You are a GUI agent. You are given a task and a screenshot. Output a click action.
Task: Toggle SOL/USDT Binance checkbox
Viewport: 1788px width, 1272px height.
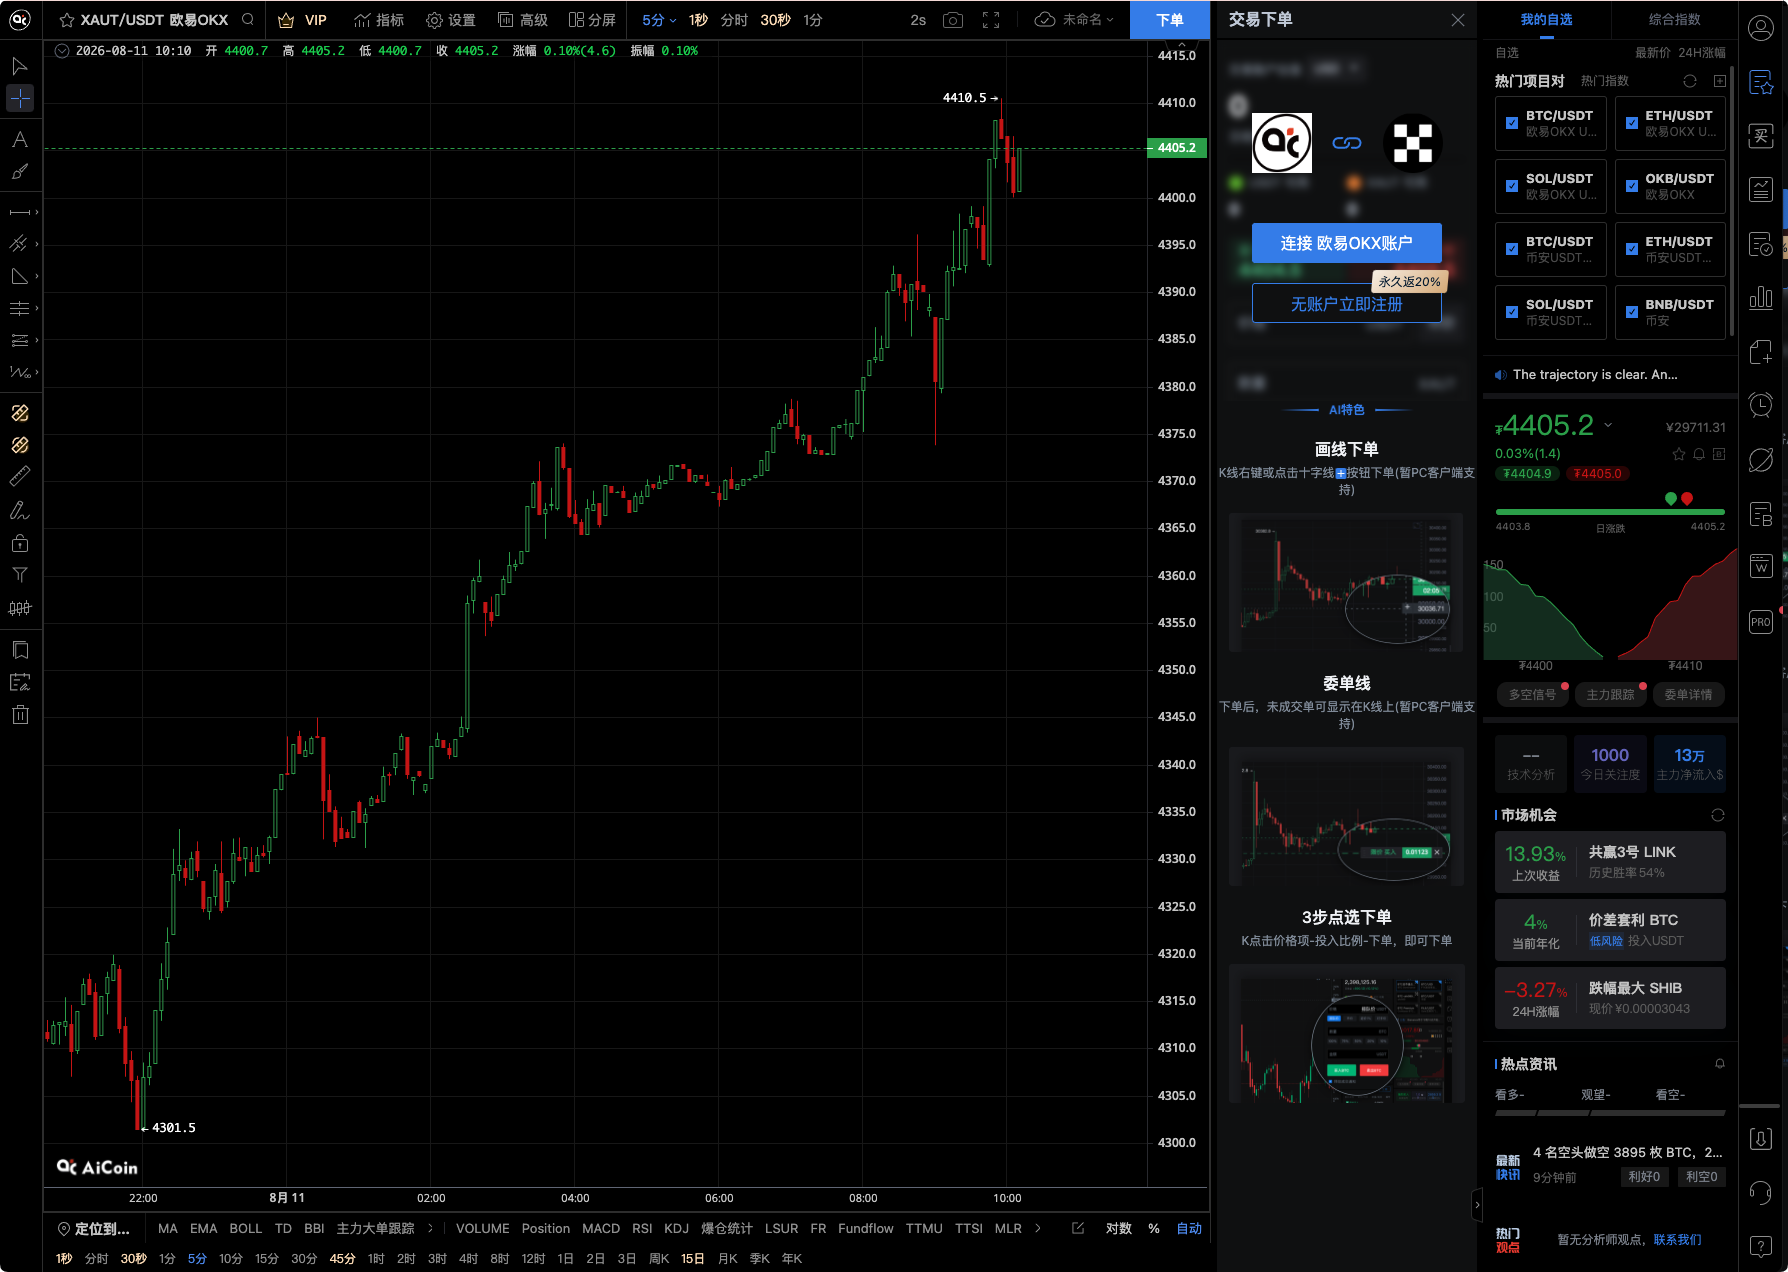pos(1512,312)
